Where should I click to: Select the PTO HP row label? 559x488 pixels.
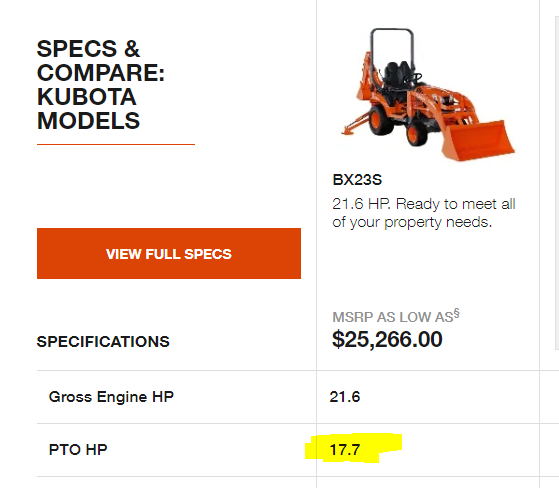point(78,450)
